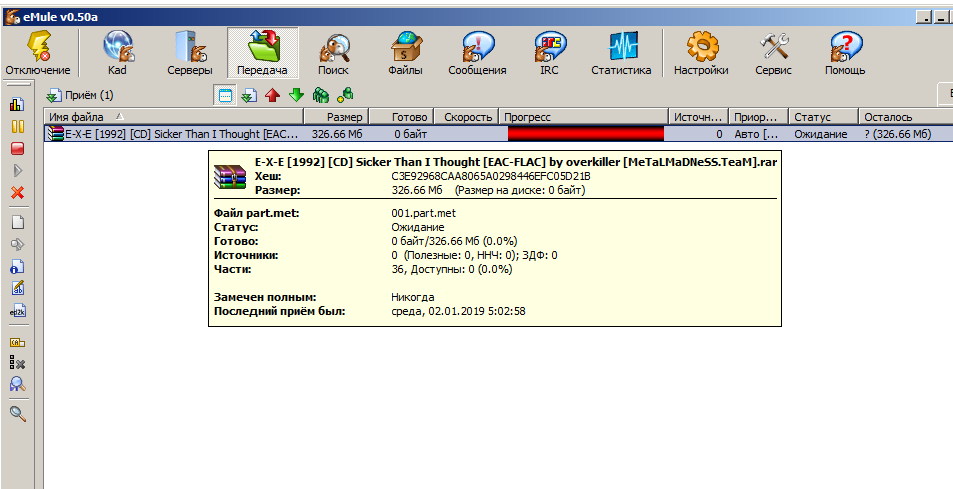Screen dimensions: 953x489
Task: Click the clear completed downloads icon
Action: tap(18, 363)
